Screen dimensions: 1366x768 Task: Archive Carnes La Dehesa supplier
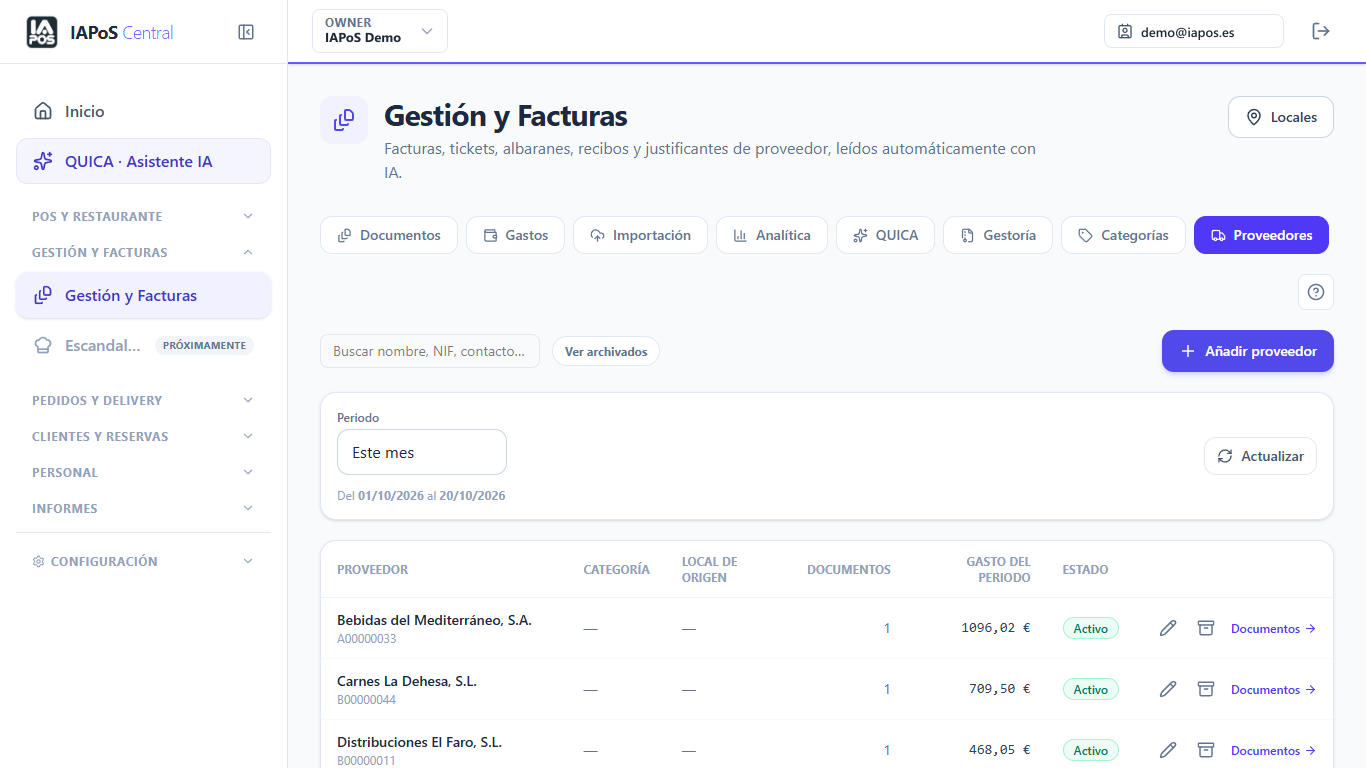(x=1206, y=689)
